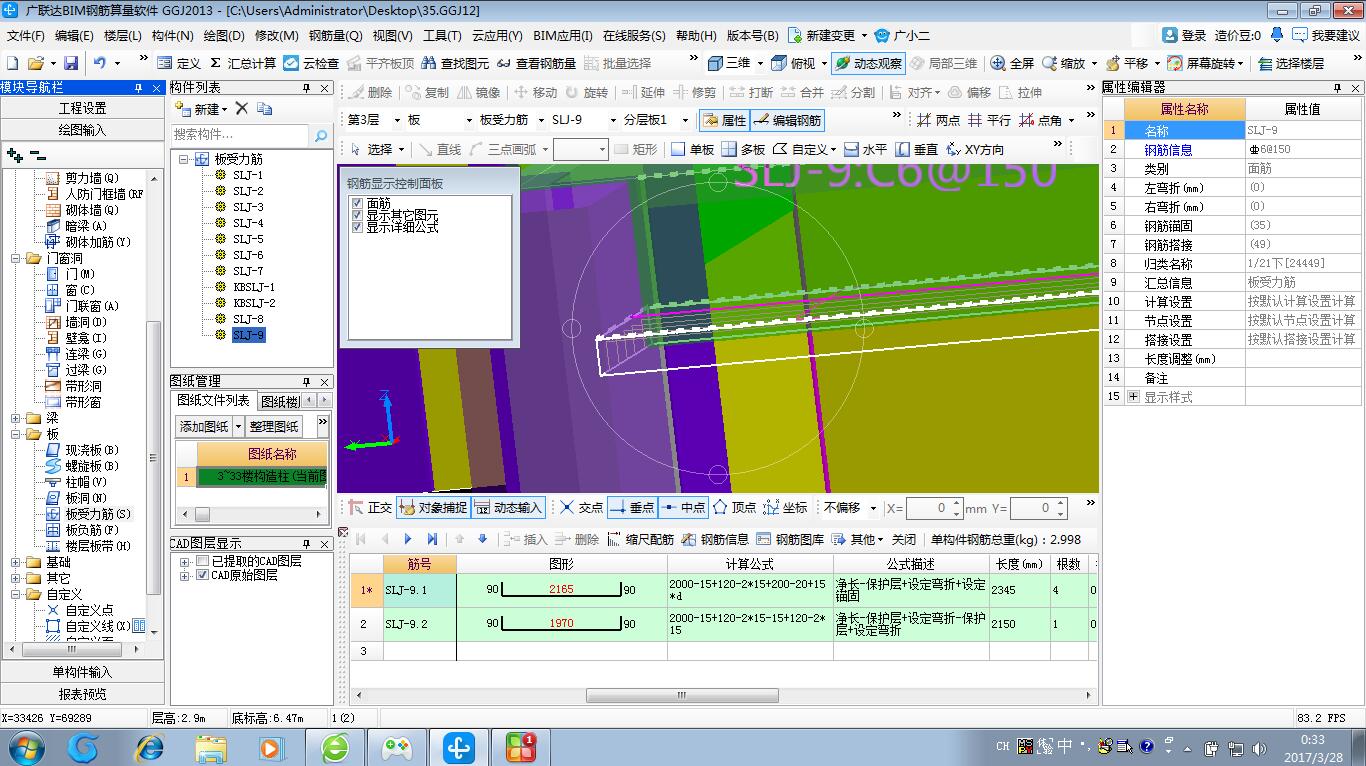This screenshot has height=766, width=1366.
Task: Toggle 中点 midpoint snap
Action: (684, 508)
